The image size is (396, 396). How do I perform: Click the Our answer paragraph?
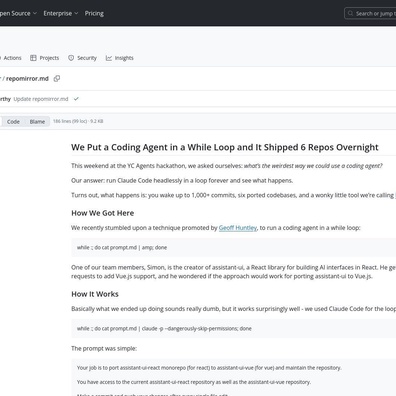pos(182,181)
